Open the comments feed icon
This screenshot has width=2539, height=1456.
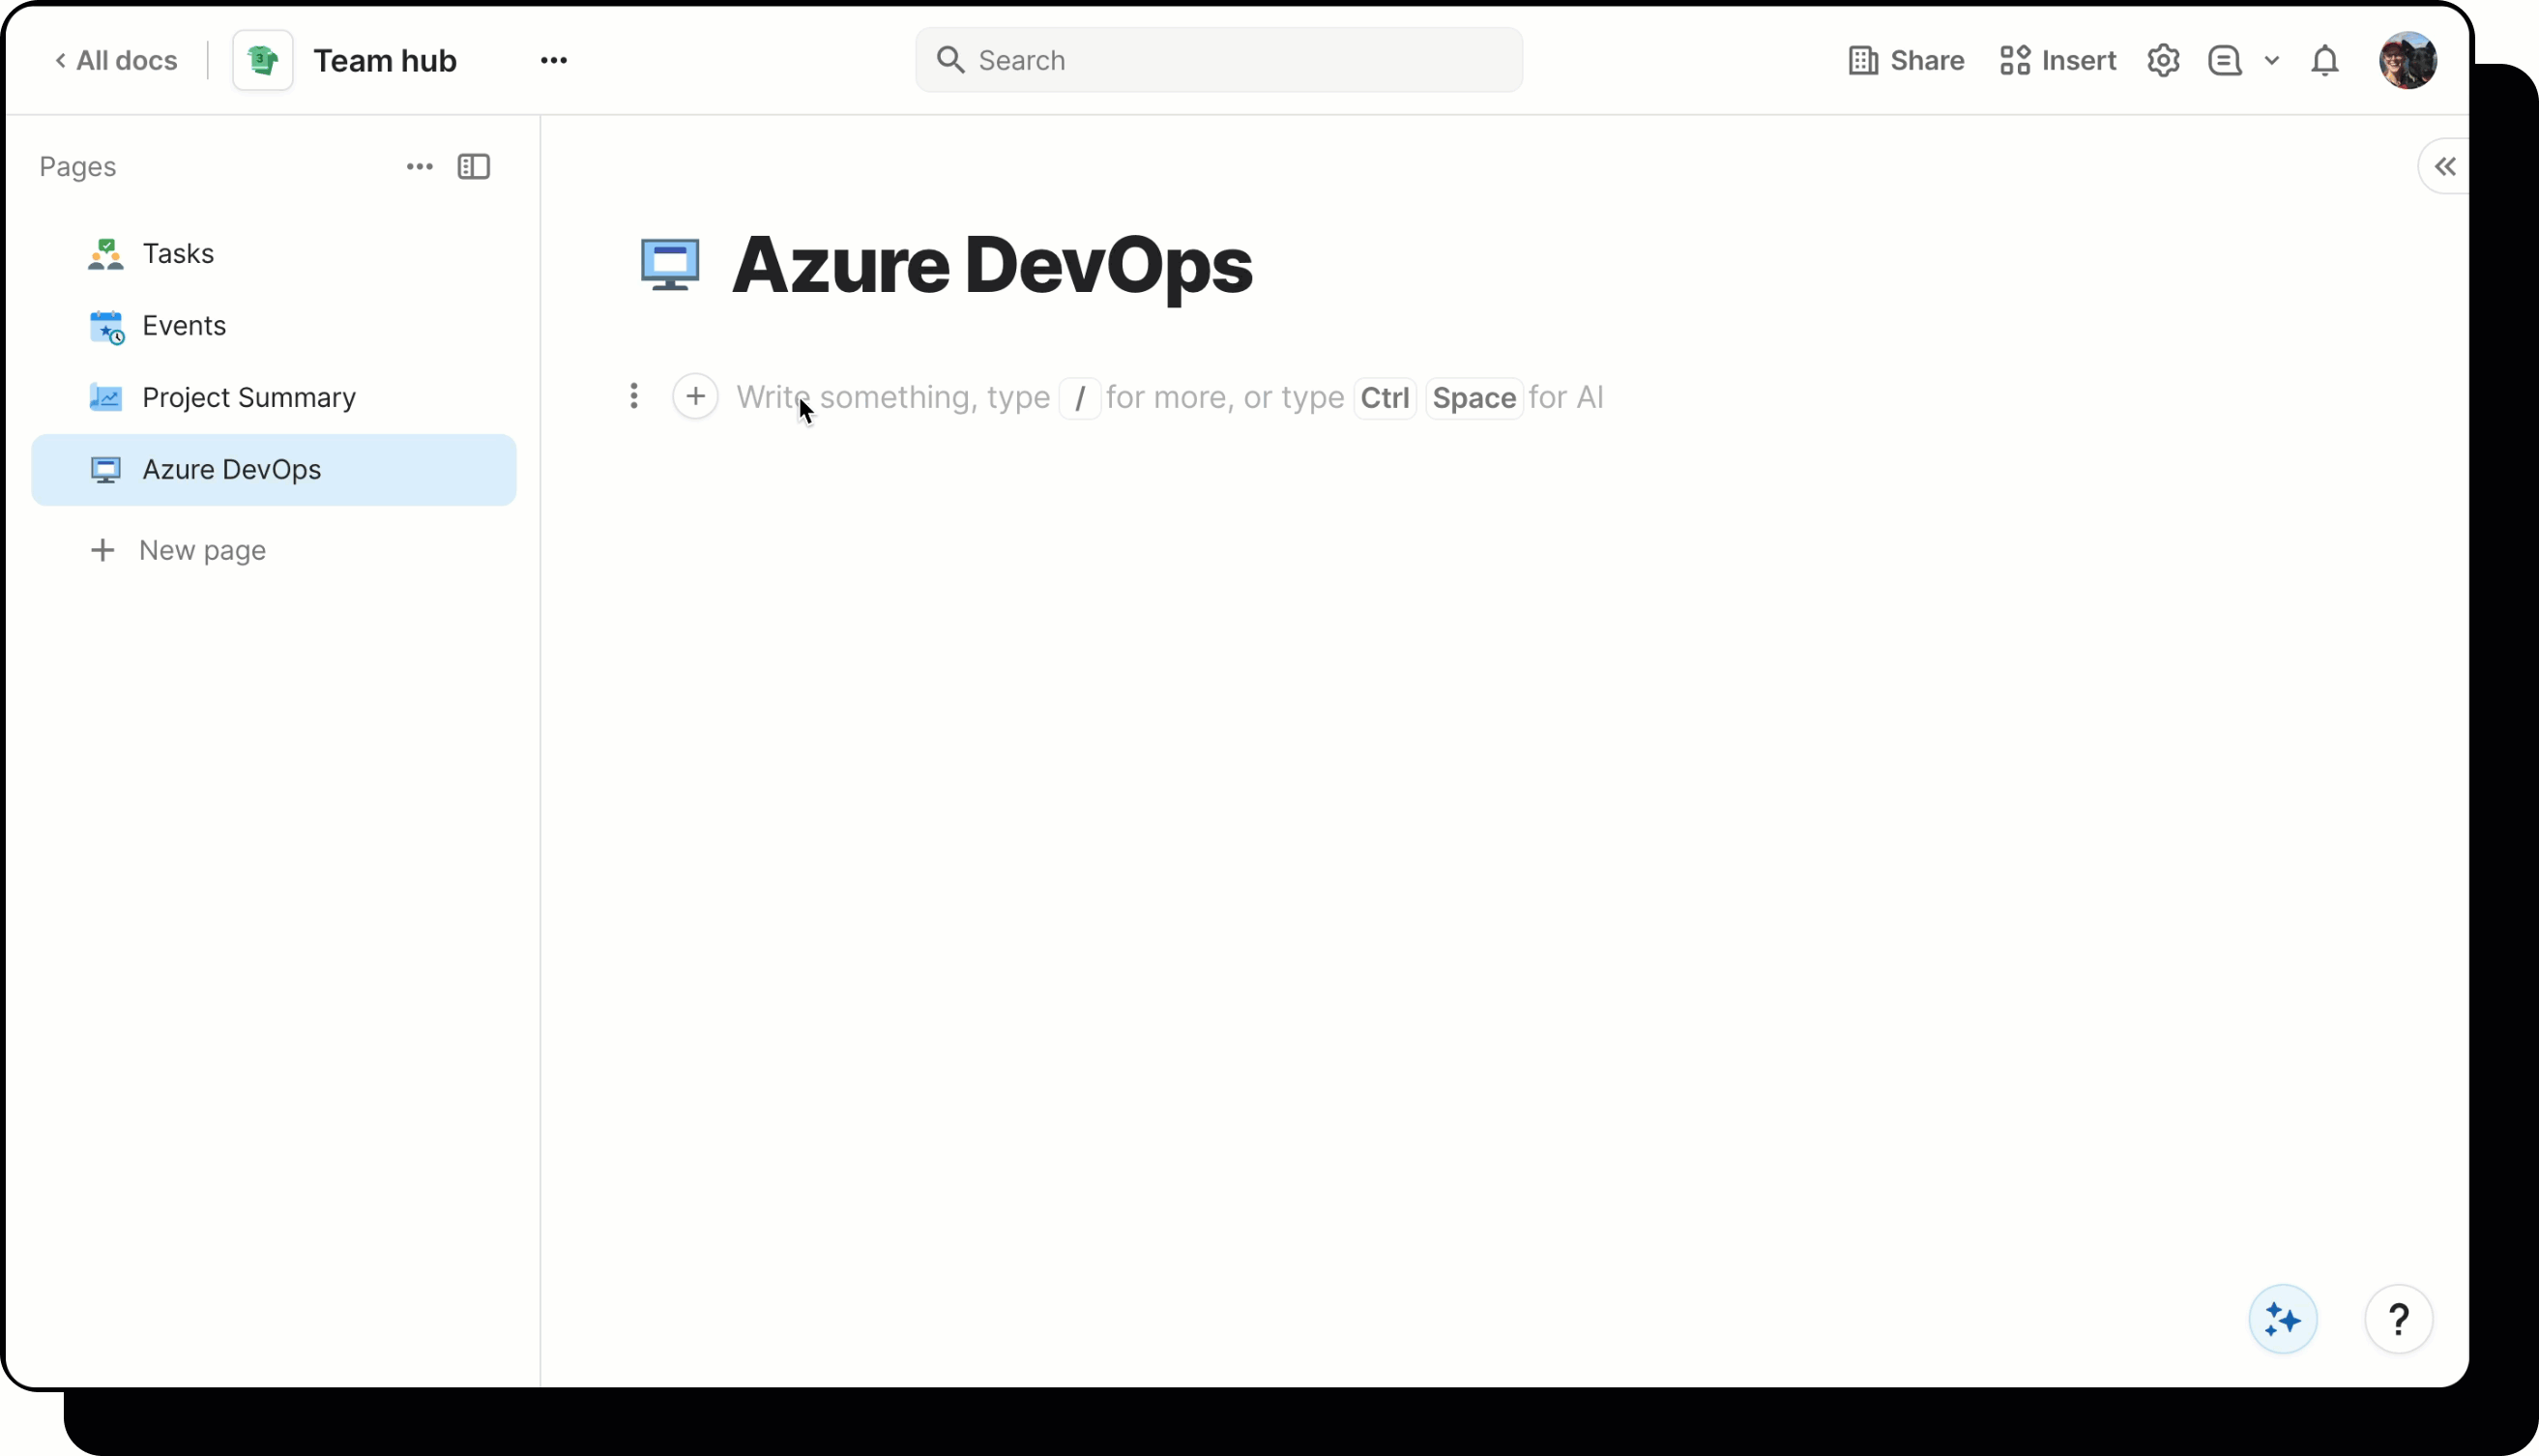point(2224,60)
